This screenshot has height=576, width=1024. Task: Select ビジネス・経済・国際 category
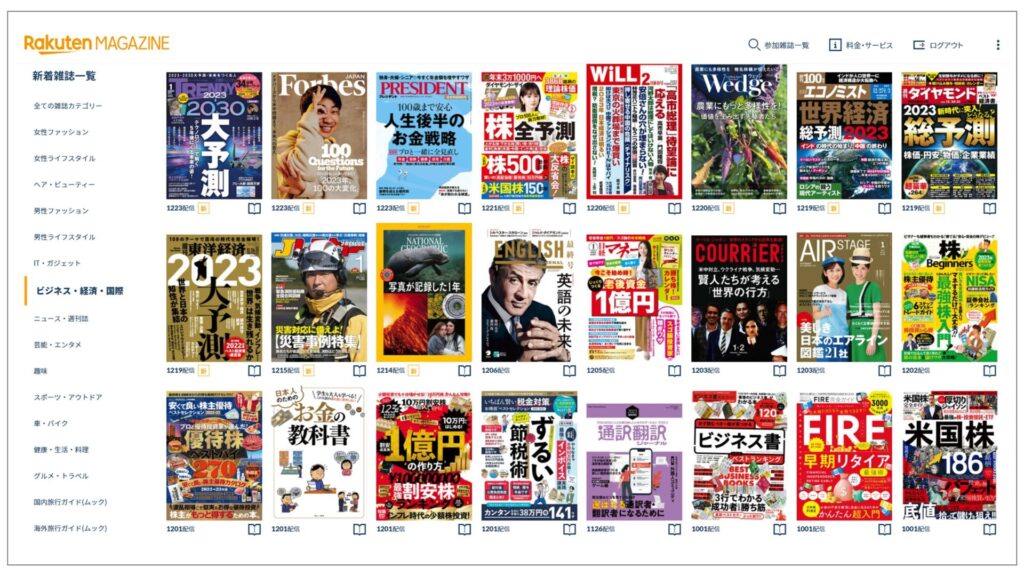click(79, 291)
